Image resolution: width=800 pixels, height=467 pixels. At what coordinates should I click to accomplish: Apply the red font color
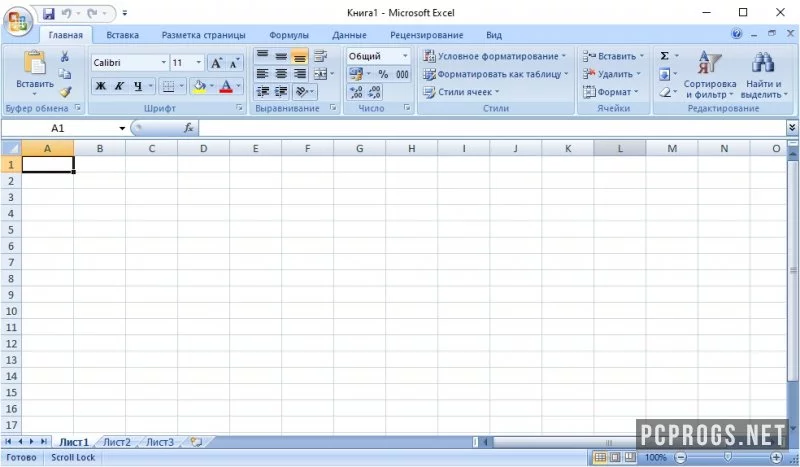click(x=226, y=86)
